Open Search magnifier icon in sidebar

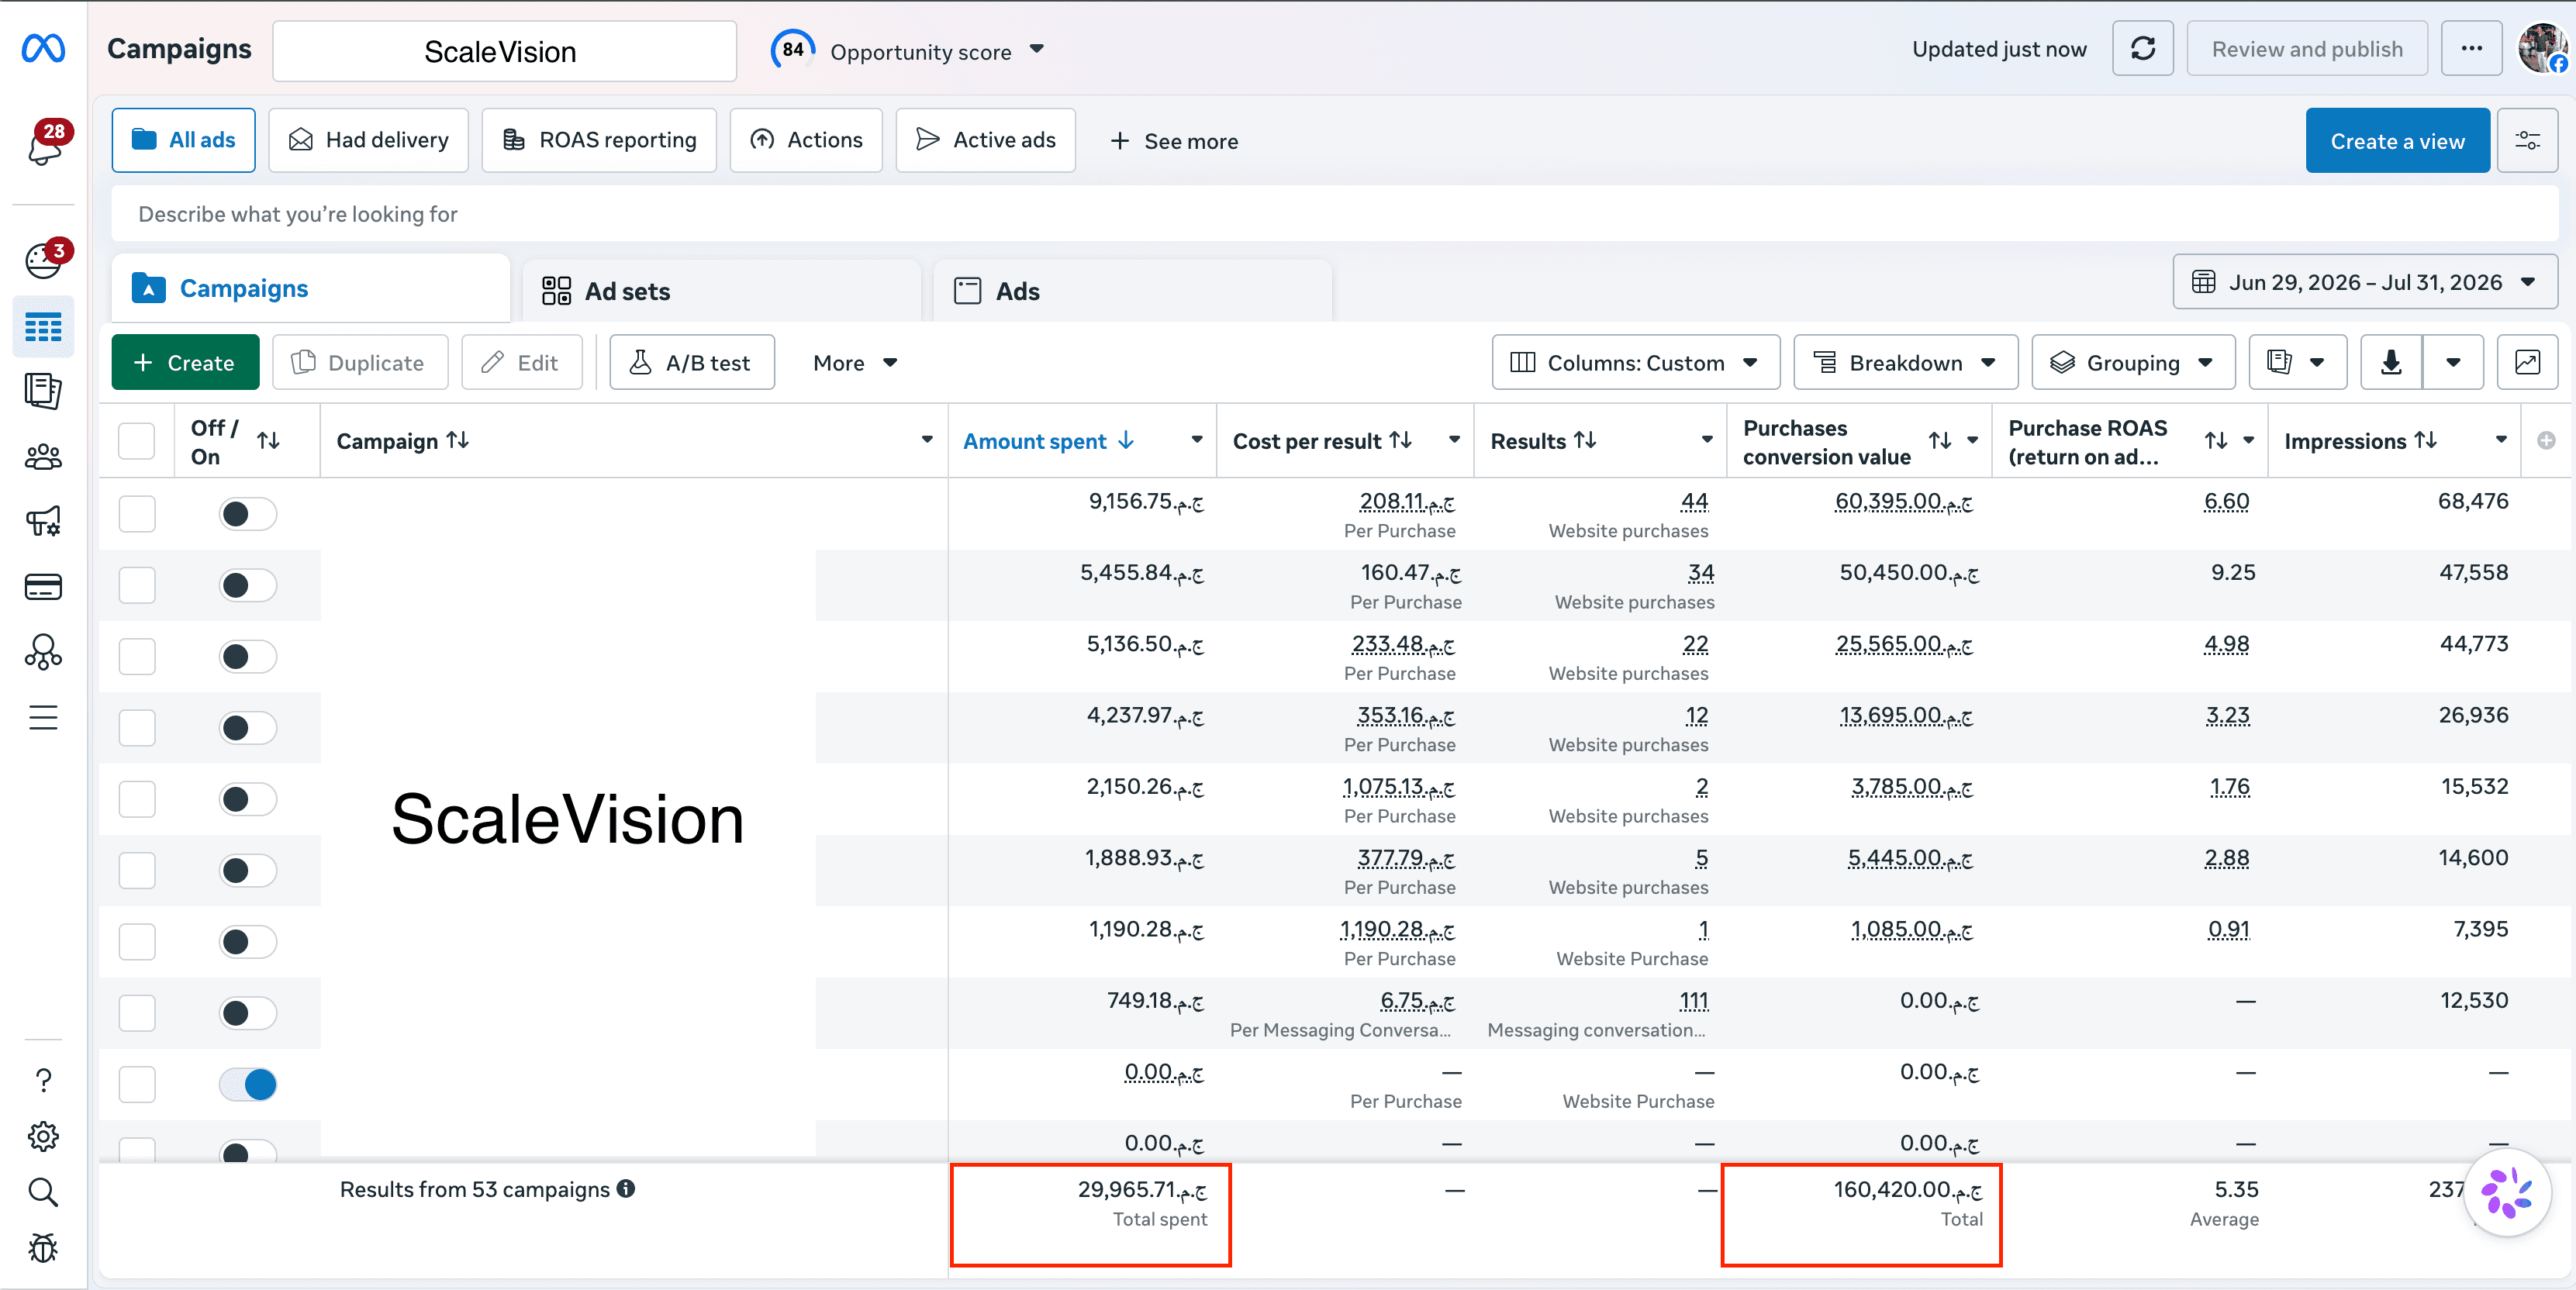43,1192
